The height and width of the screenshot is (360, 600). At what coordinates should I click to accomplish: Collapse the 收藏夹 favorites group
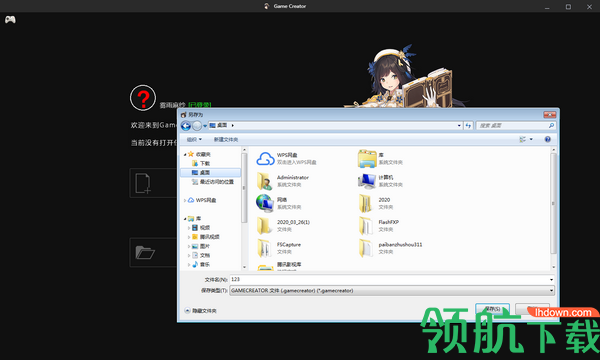[x=185, y=155]
